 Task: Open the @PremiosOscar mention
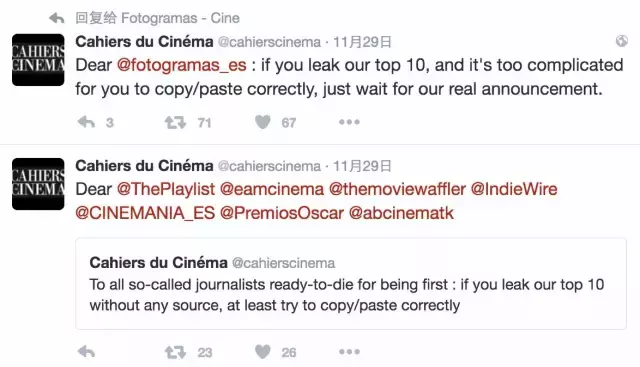point(282,213)
